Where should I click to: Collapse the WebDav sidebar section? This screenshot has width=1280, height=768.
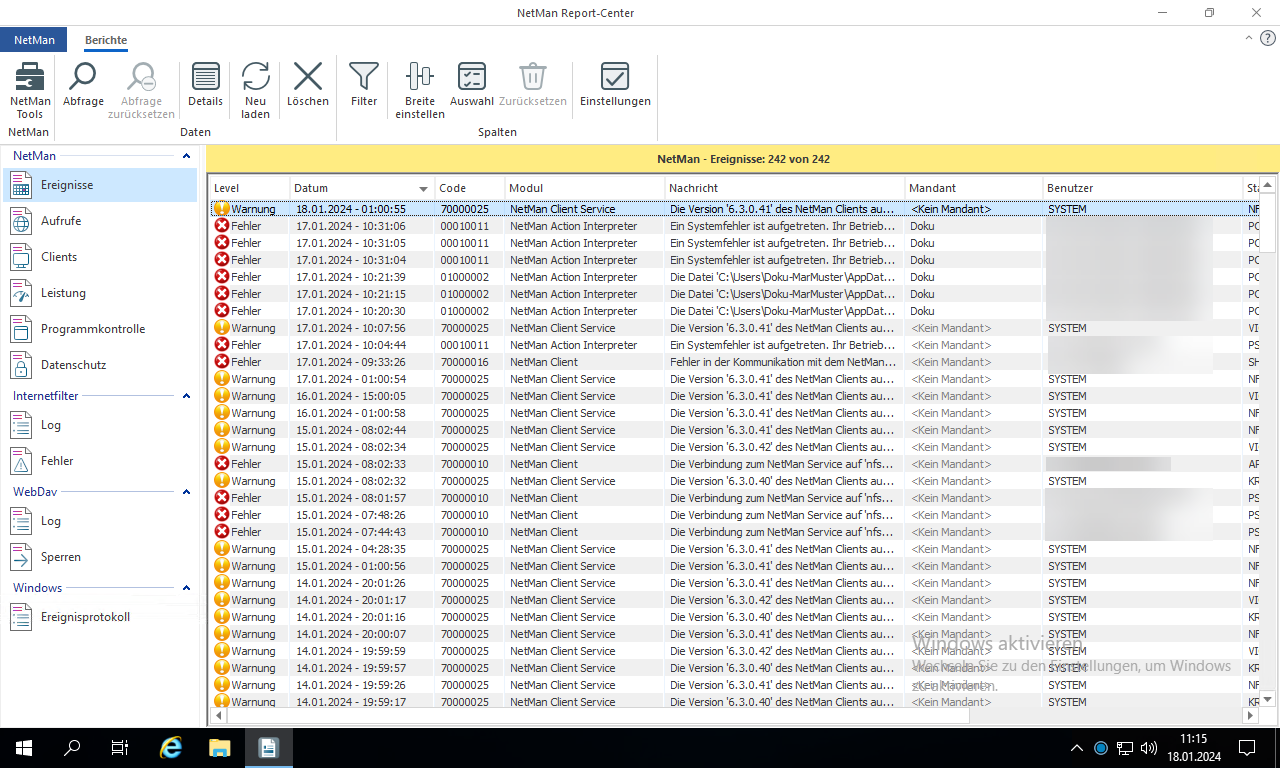pyautogui.click(x=186, y=492)
